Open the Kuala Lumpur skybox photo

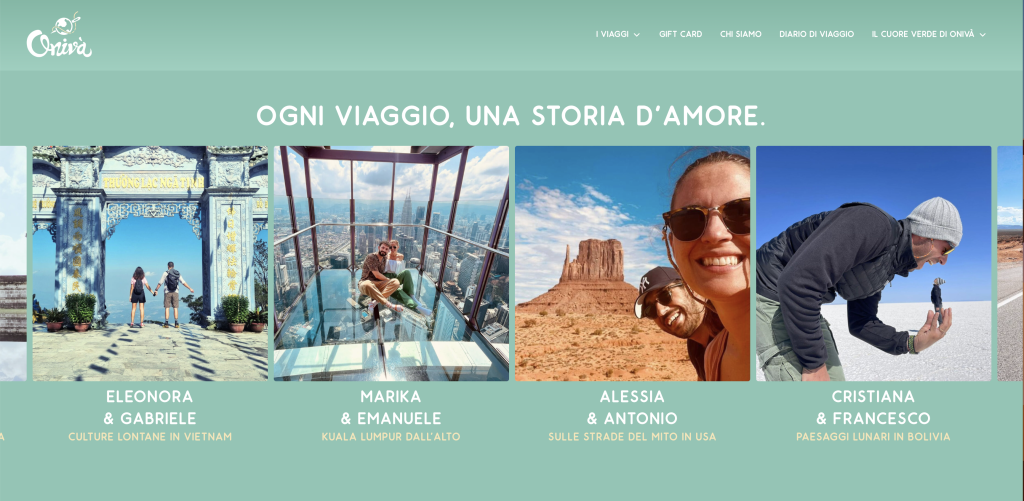point(391,263)
